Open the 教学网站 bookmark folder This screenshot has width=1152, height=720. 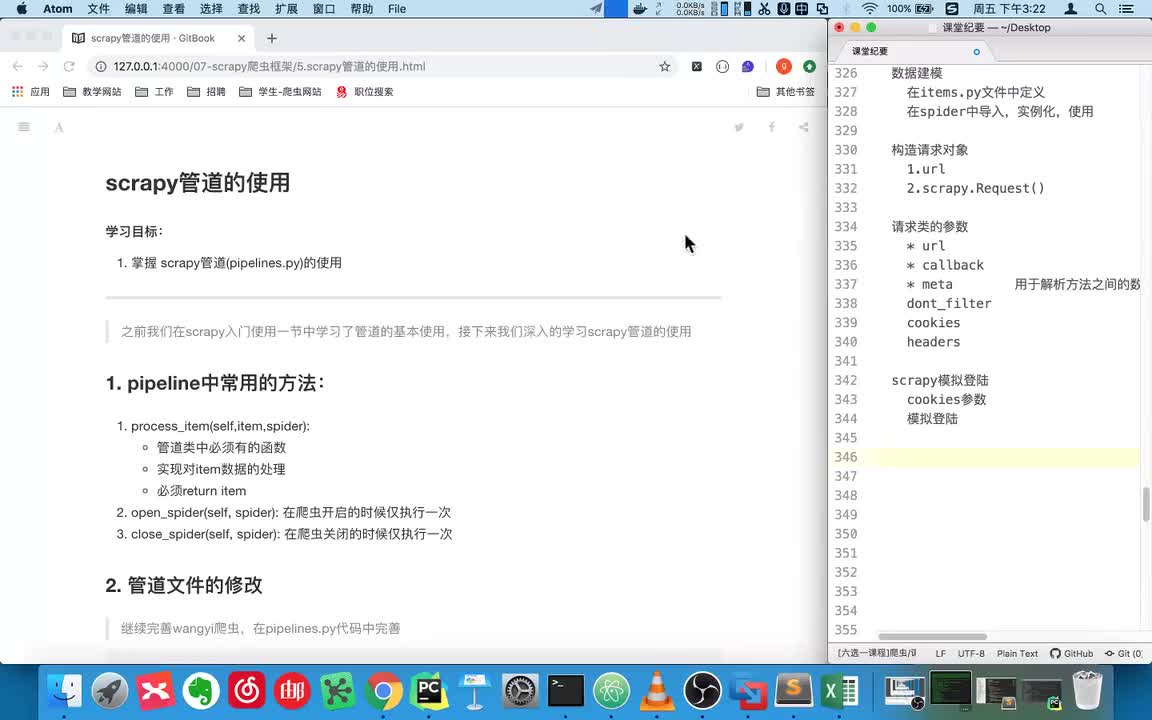93,92
